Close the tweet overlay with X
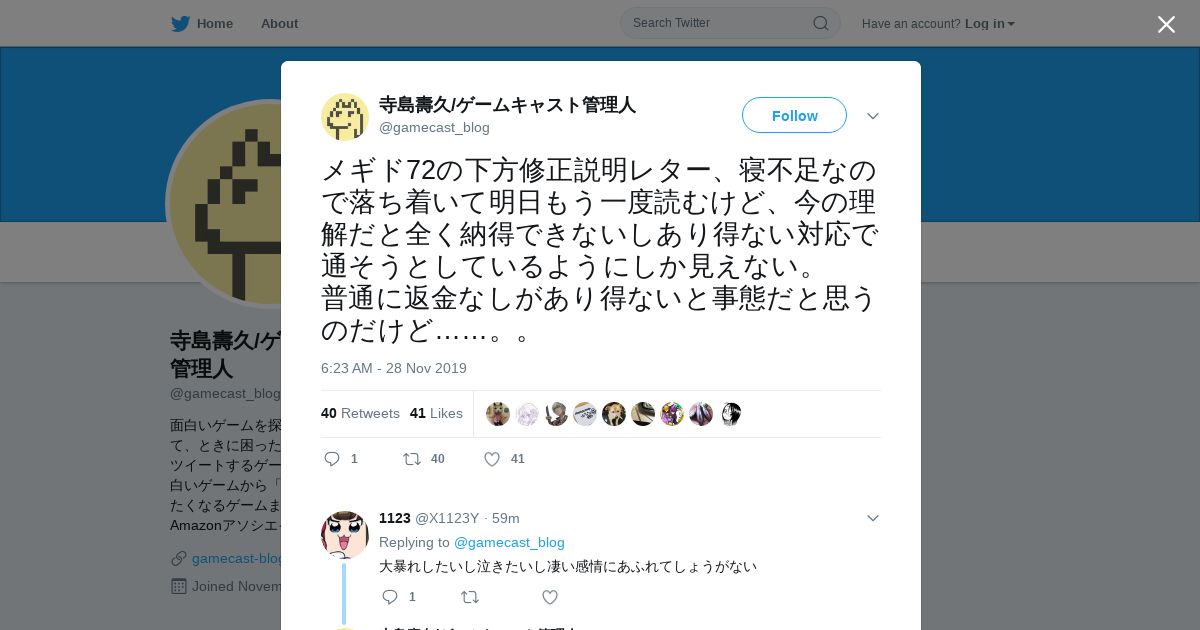The image size is (1200, 630). (x=1166, y=24)
